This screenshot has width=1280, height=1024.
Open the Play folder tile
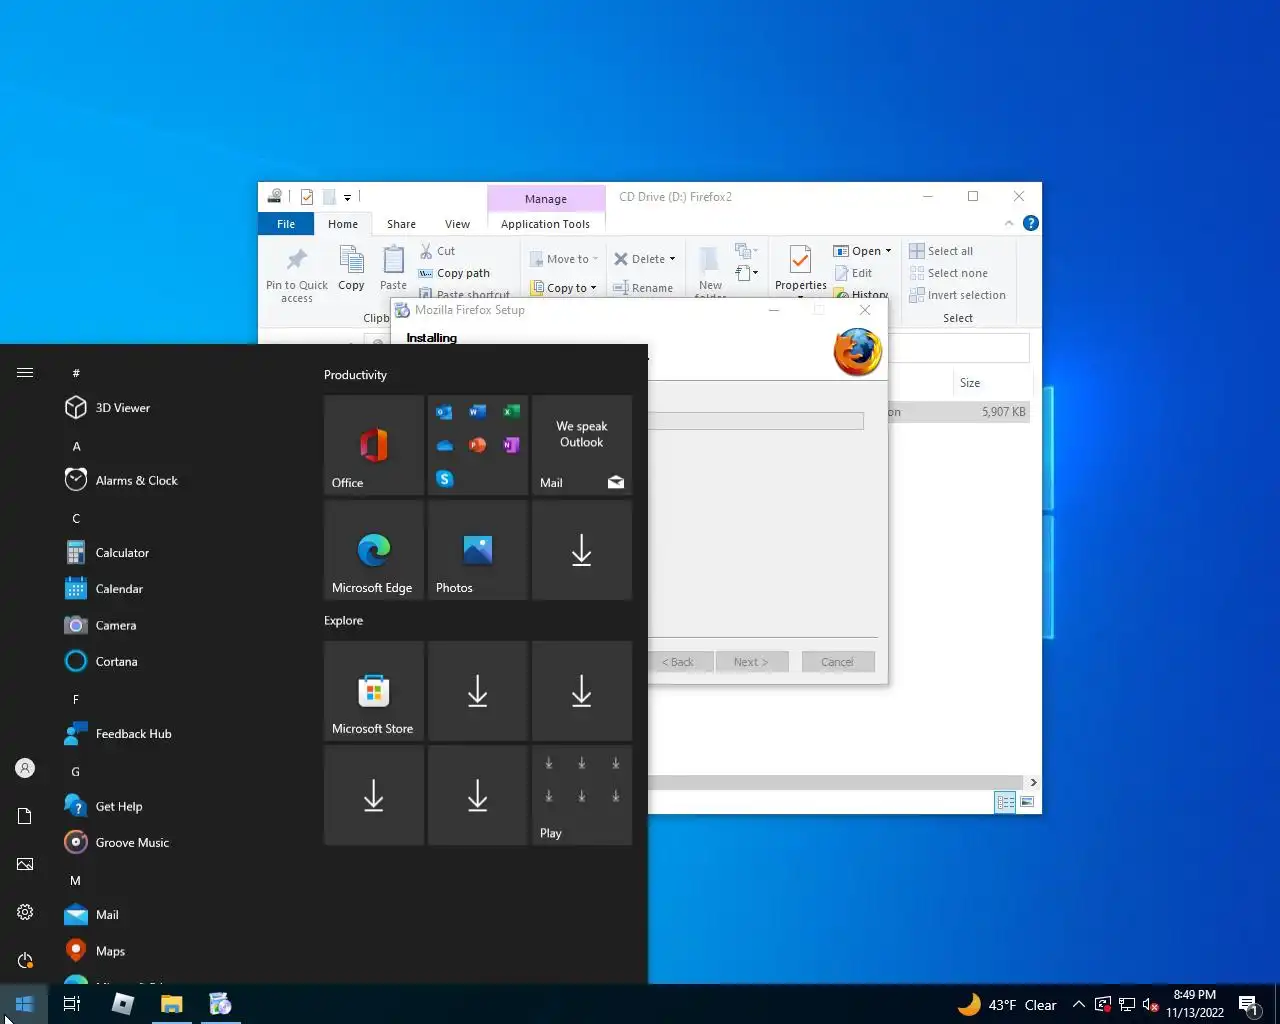coord(582,795)
